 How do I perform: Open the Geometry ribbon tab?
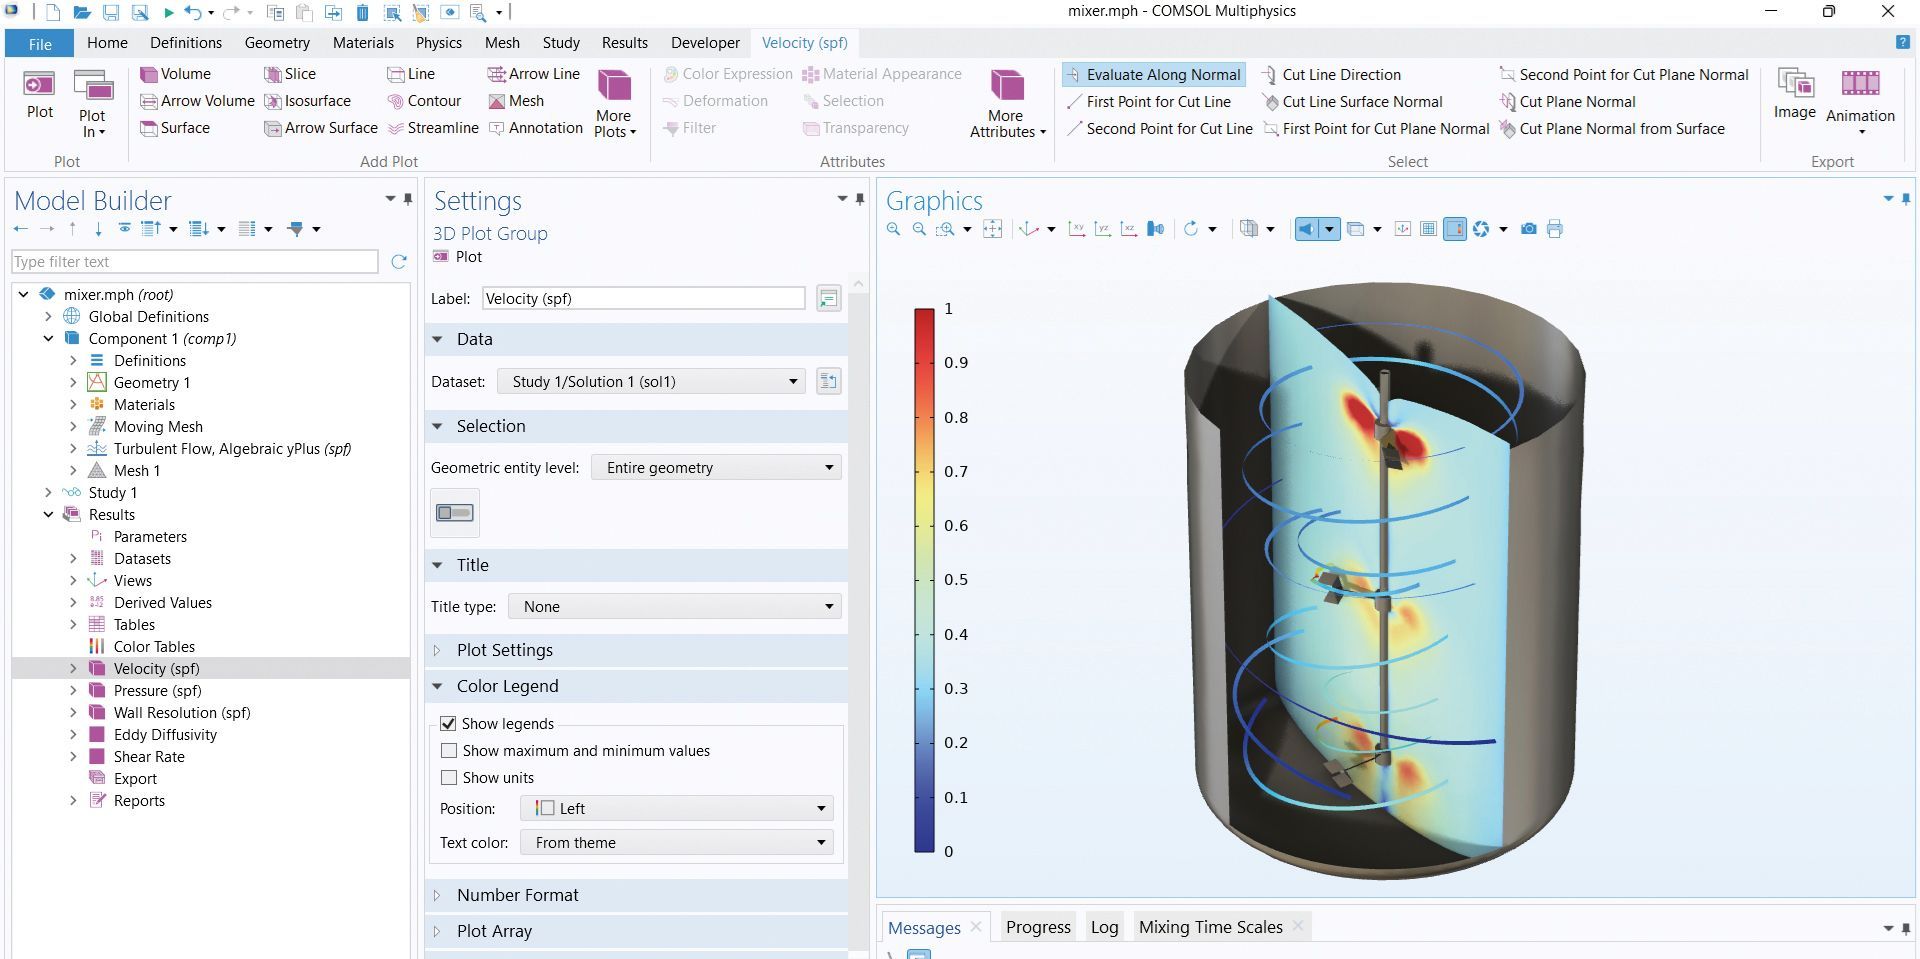click(x=277, y=42)
